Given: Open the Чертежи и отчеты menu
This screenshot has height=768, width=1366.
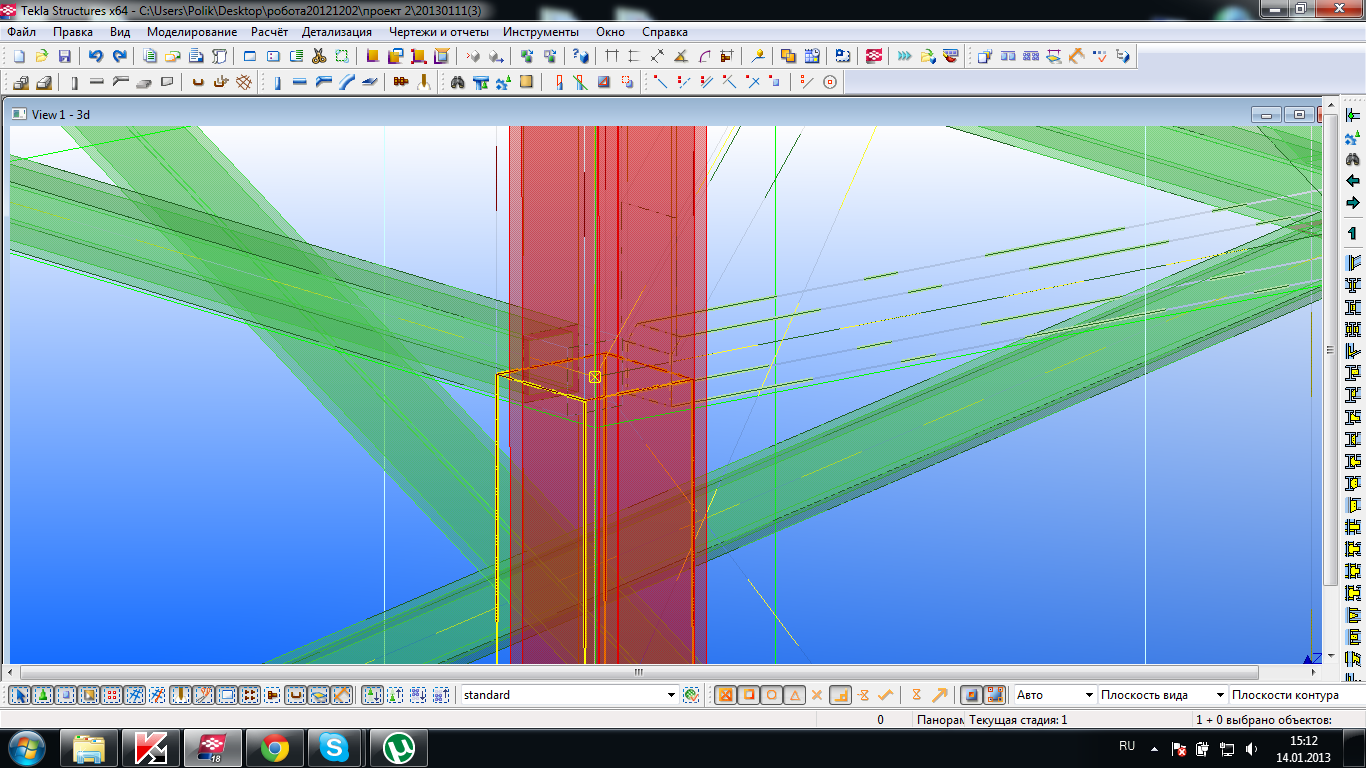Looking at the screenshot, I should 438,32.
